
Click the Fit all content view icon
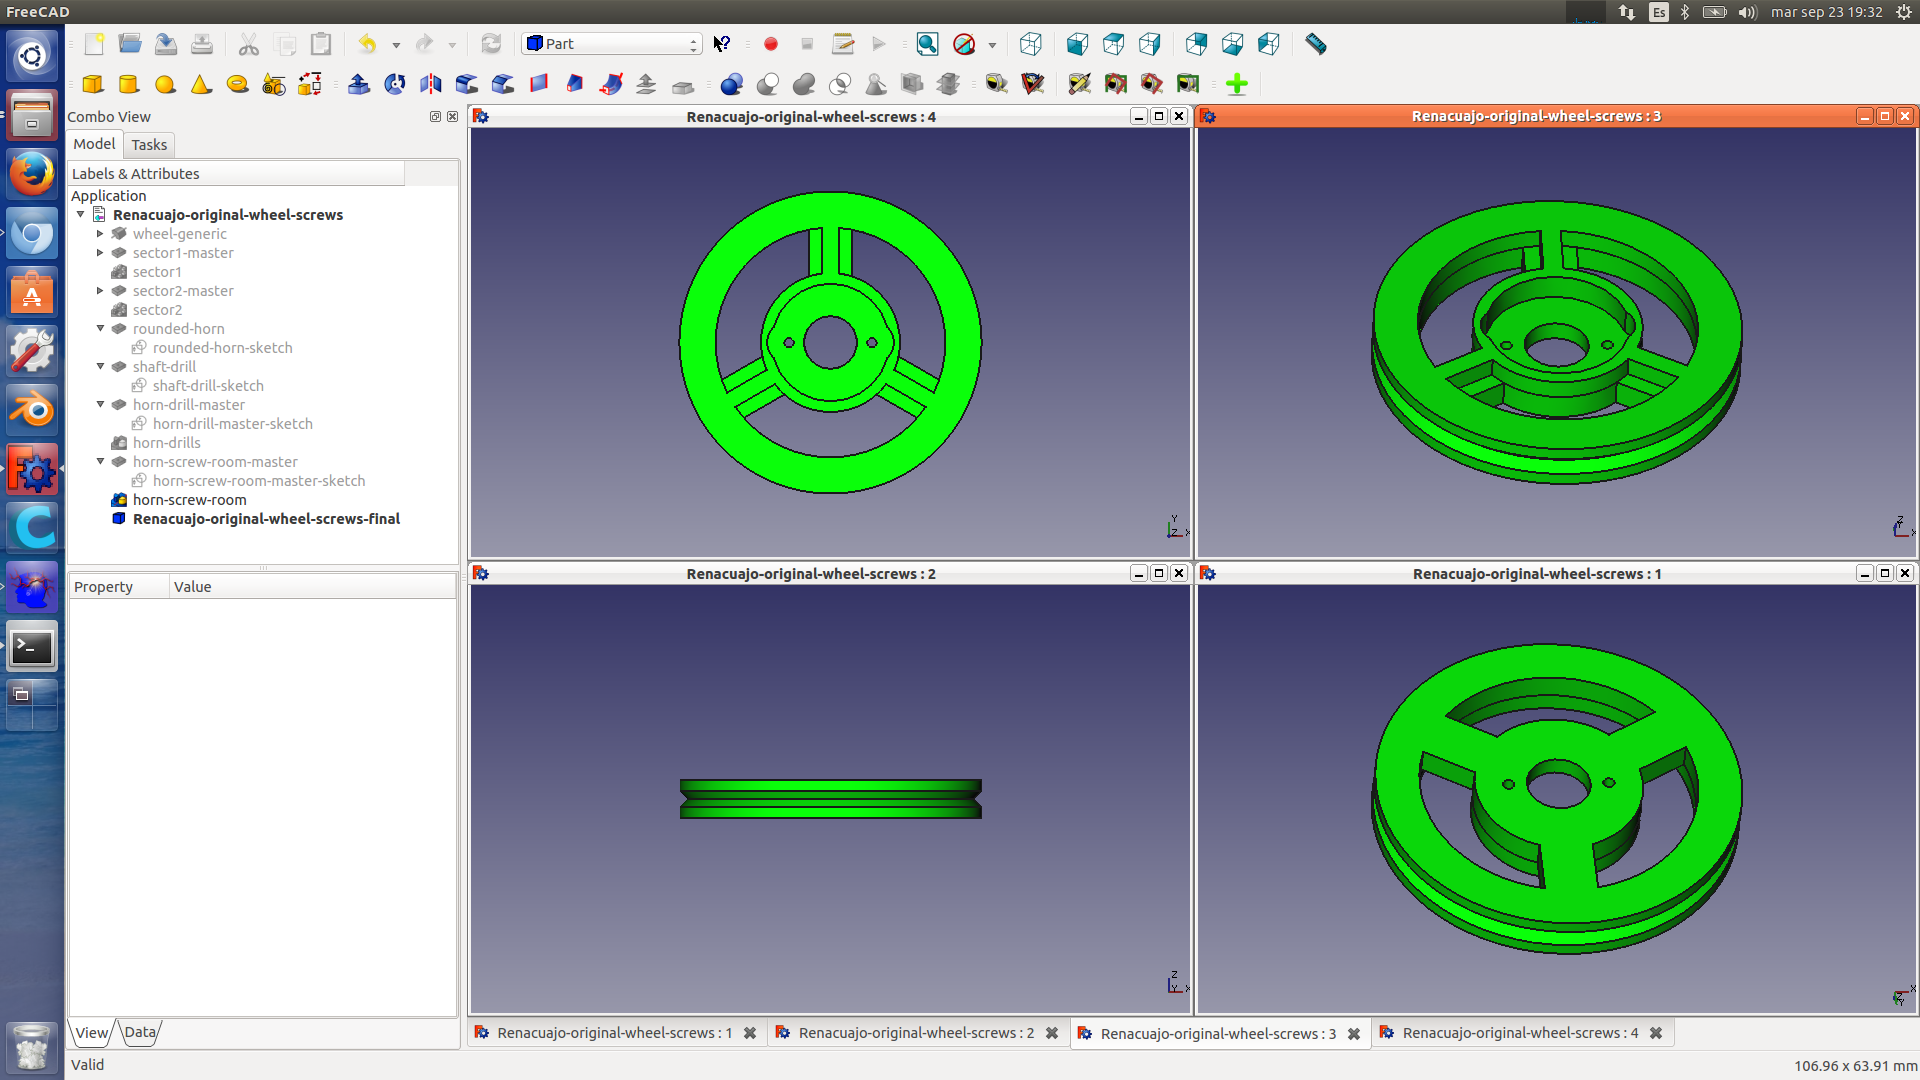pyautogui.click(x=927, y=44)
